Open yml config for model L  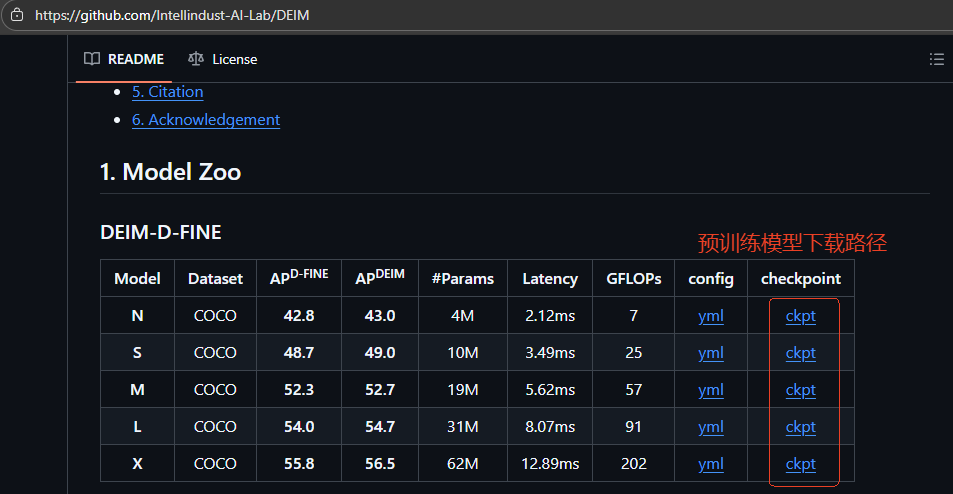tap(710, 427)
